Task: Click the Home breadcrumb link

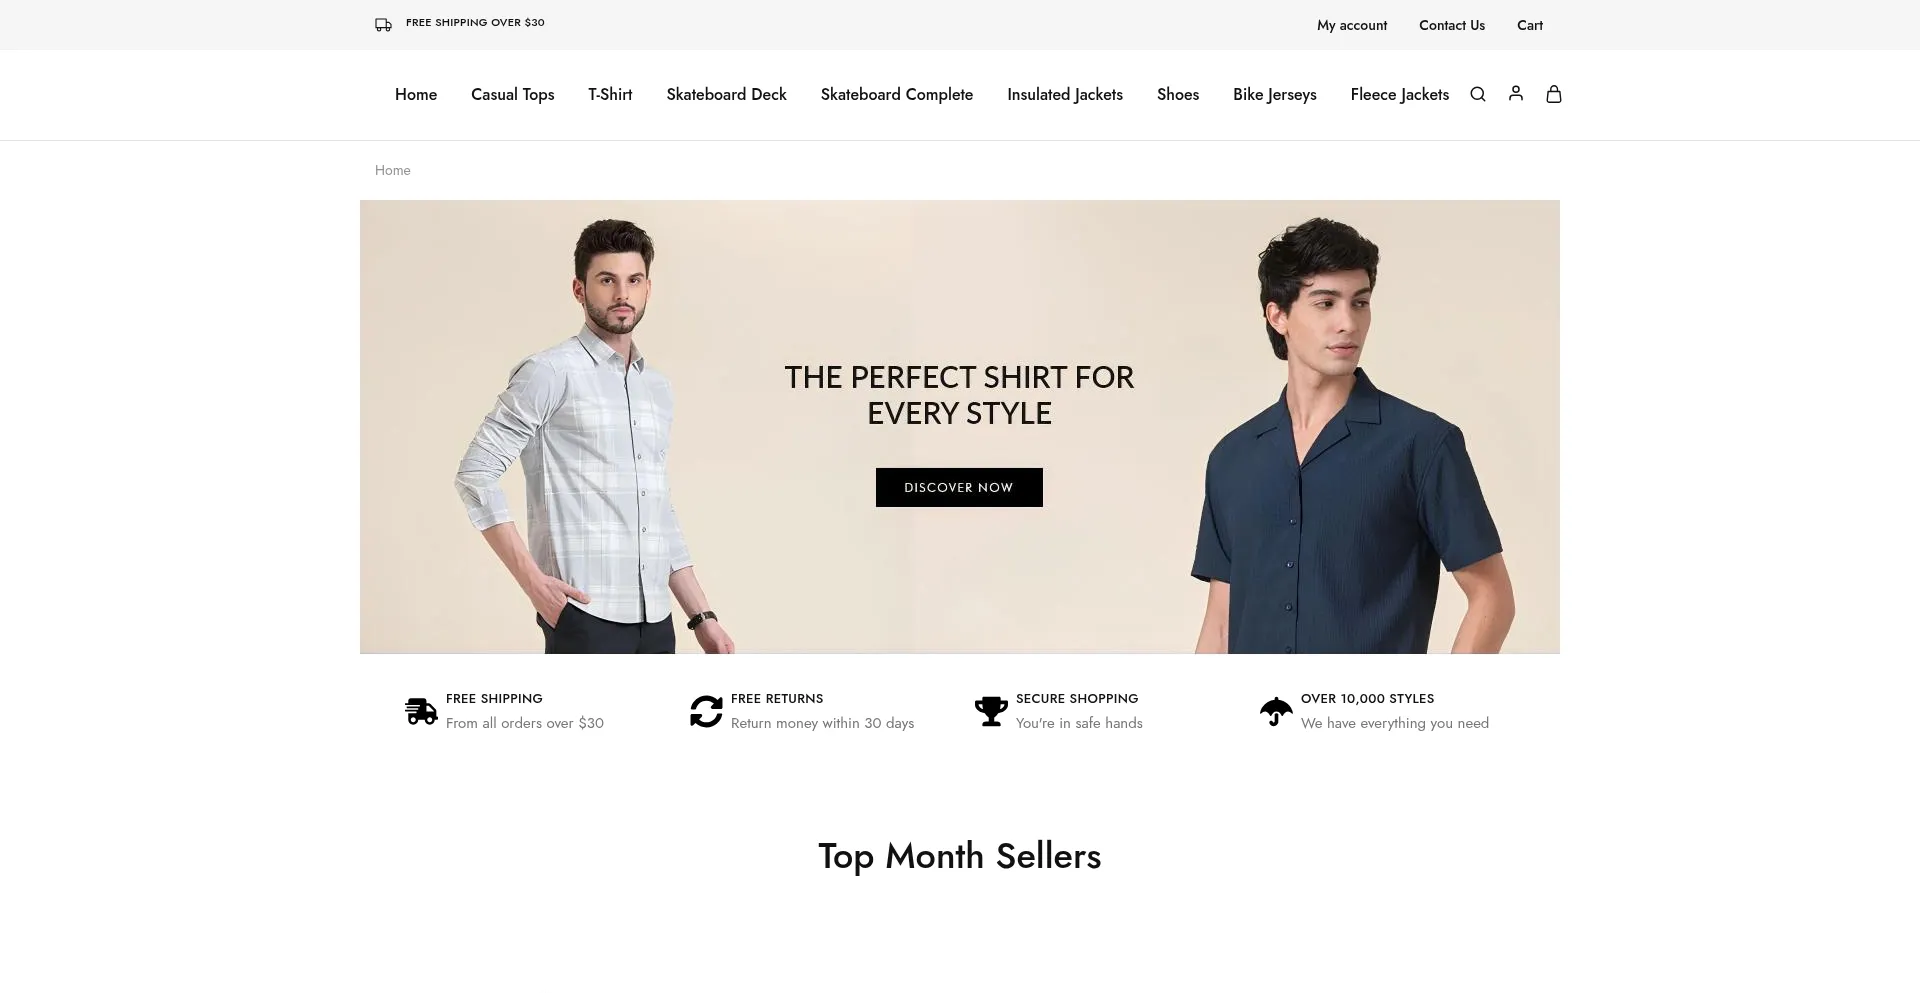Action: click(392, 170)
